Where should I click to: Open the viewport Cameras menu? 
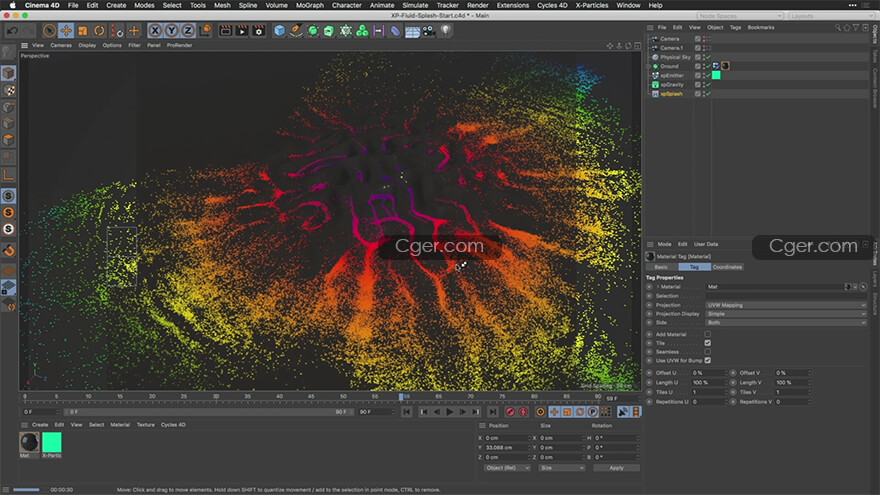click(x=61, y=45)
